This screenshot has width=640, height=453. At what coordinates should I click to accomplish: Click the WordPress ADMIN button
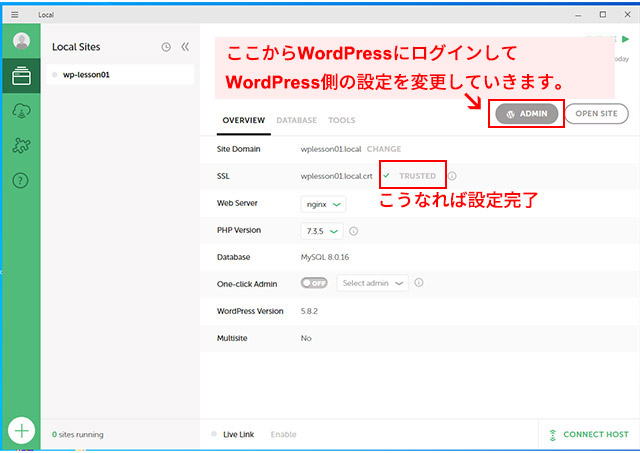527,114
